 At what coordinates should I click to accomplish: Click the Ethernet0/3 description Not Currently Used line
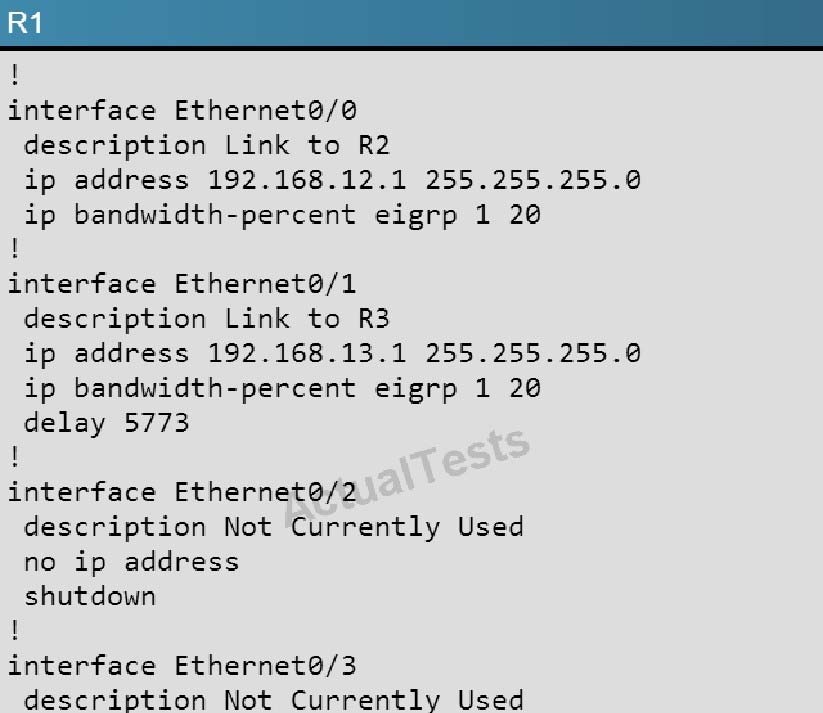(274, 700)
